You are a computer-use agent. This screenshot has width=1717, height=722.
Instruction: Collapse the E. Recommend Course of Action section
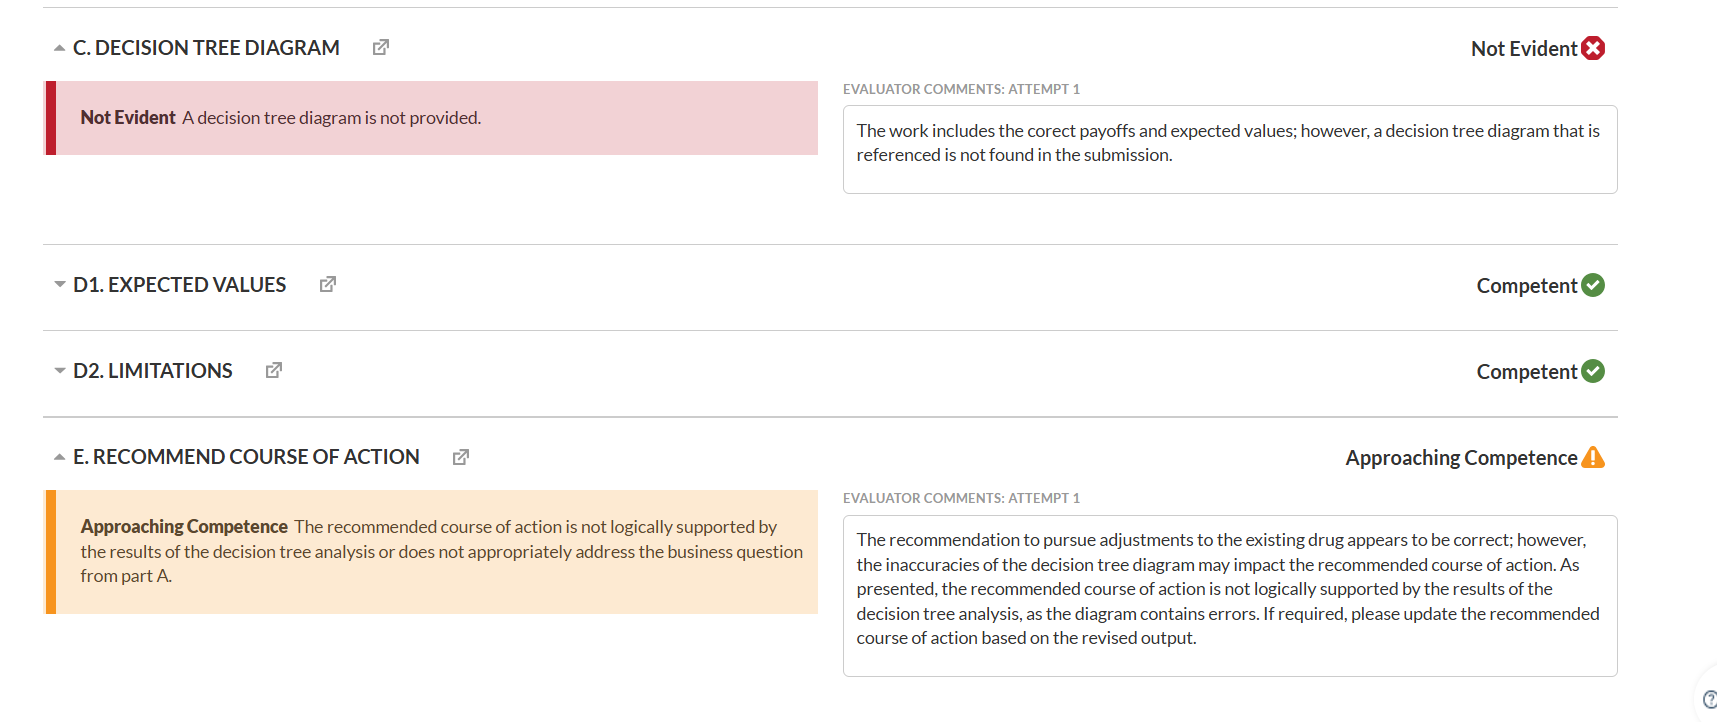tap(60, 457)
